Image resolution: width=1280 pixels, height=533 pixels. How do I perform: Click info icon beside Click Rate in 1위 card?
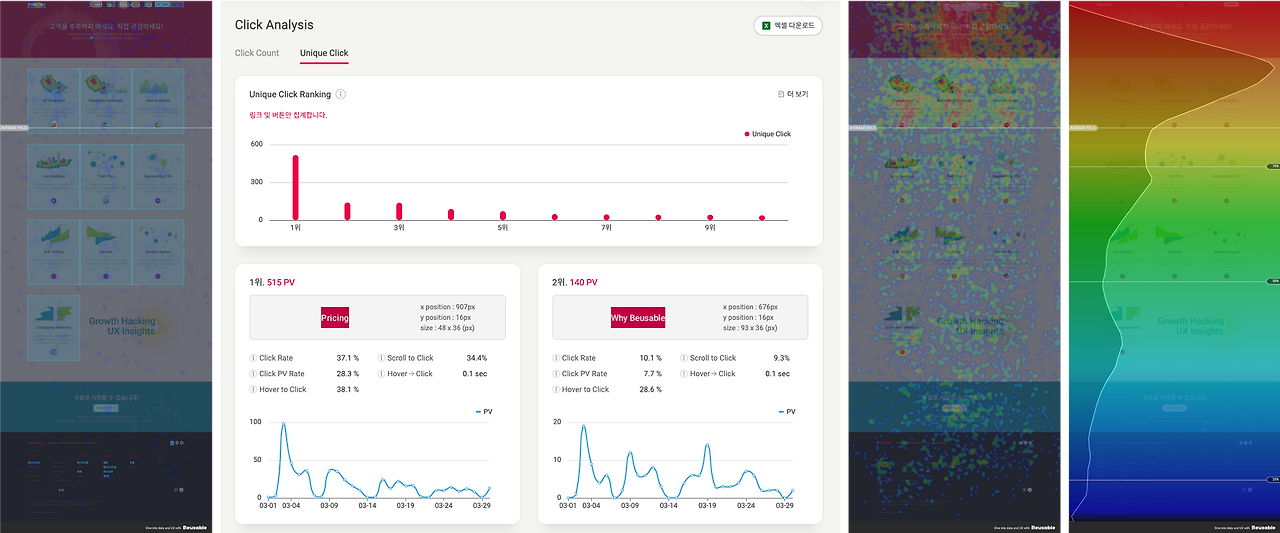coord(253,358)
